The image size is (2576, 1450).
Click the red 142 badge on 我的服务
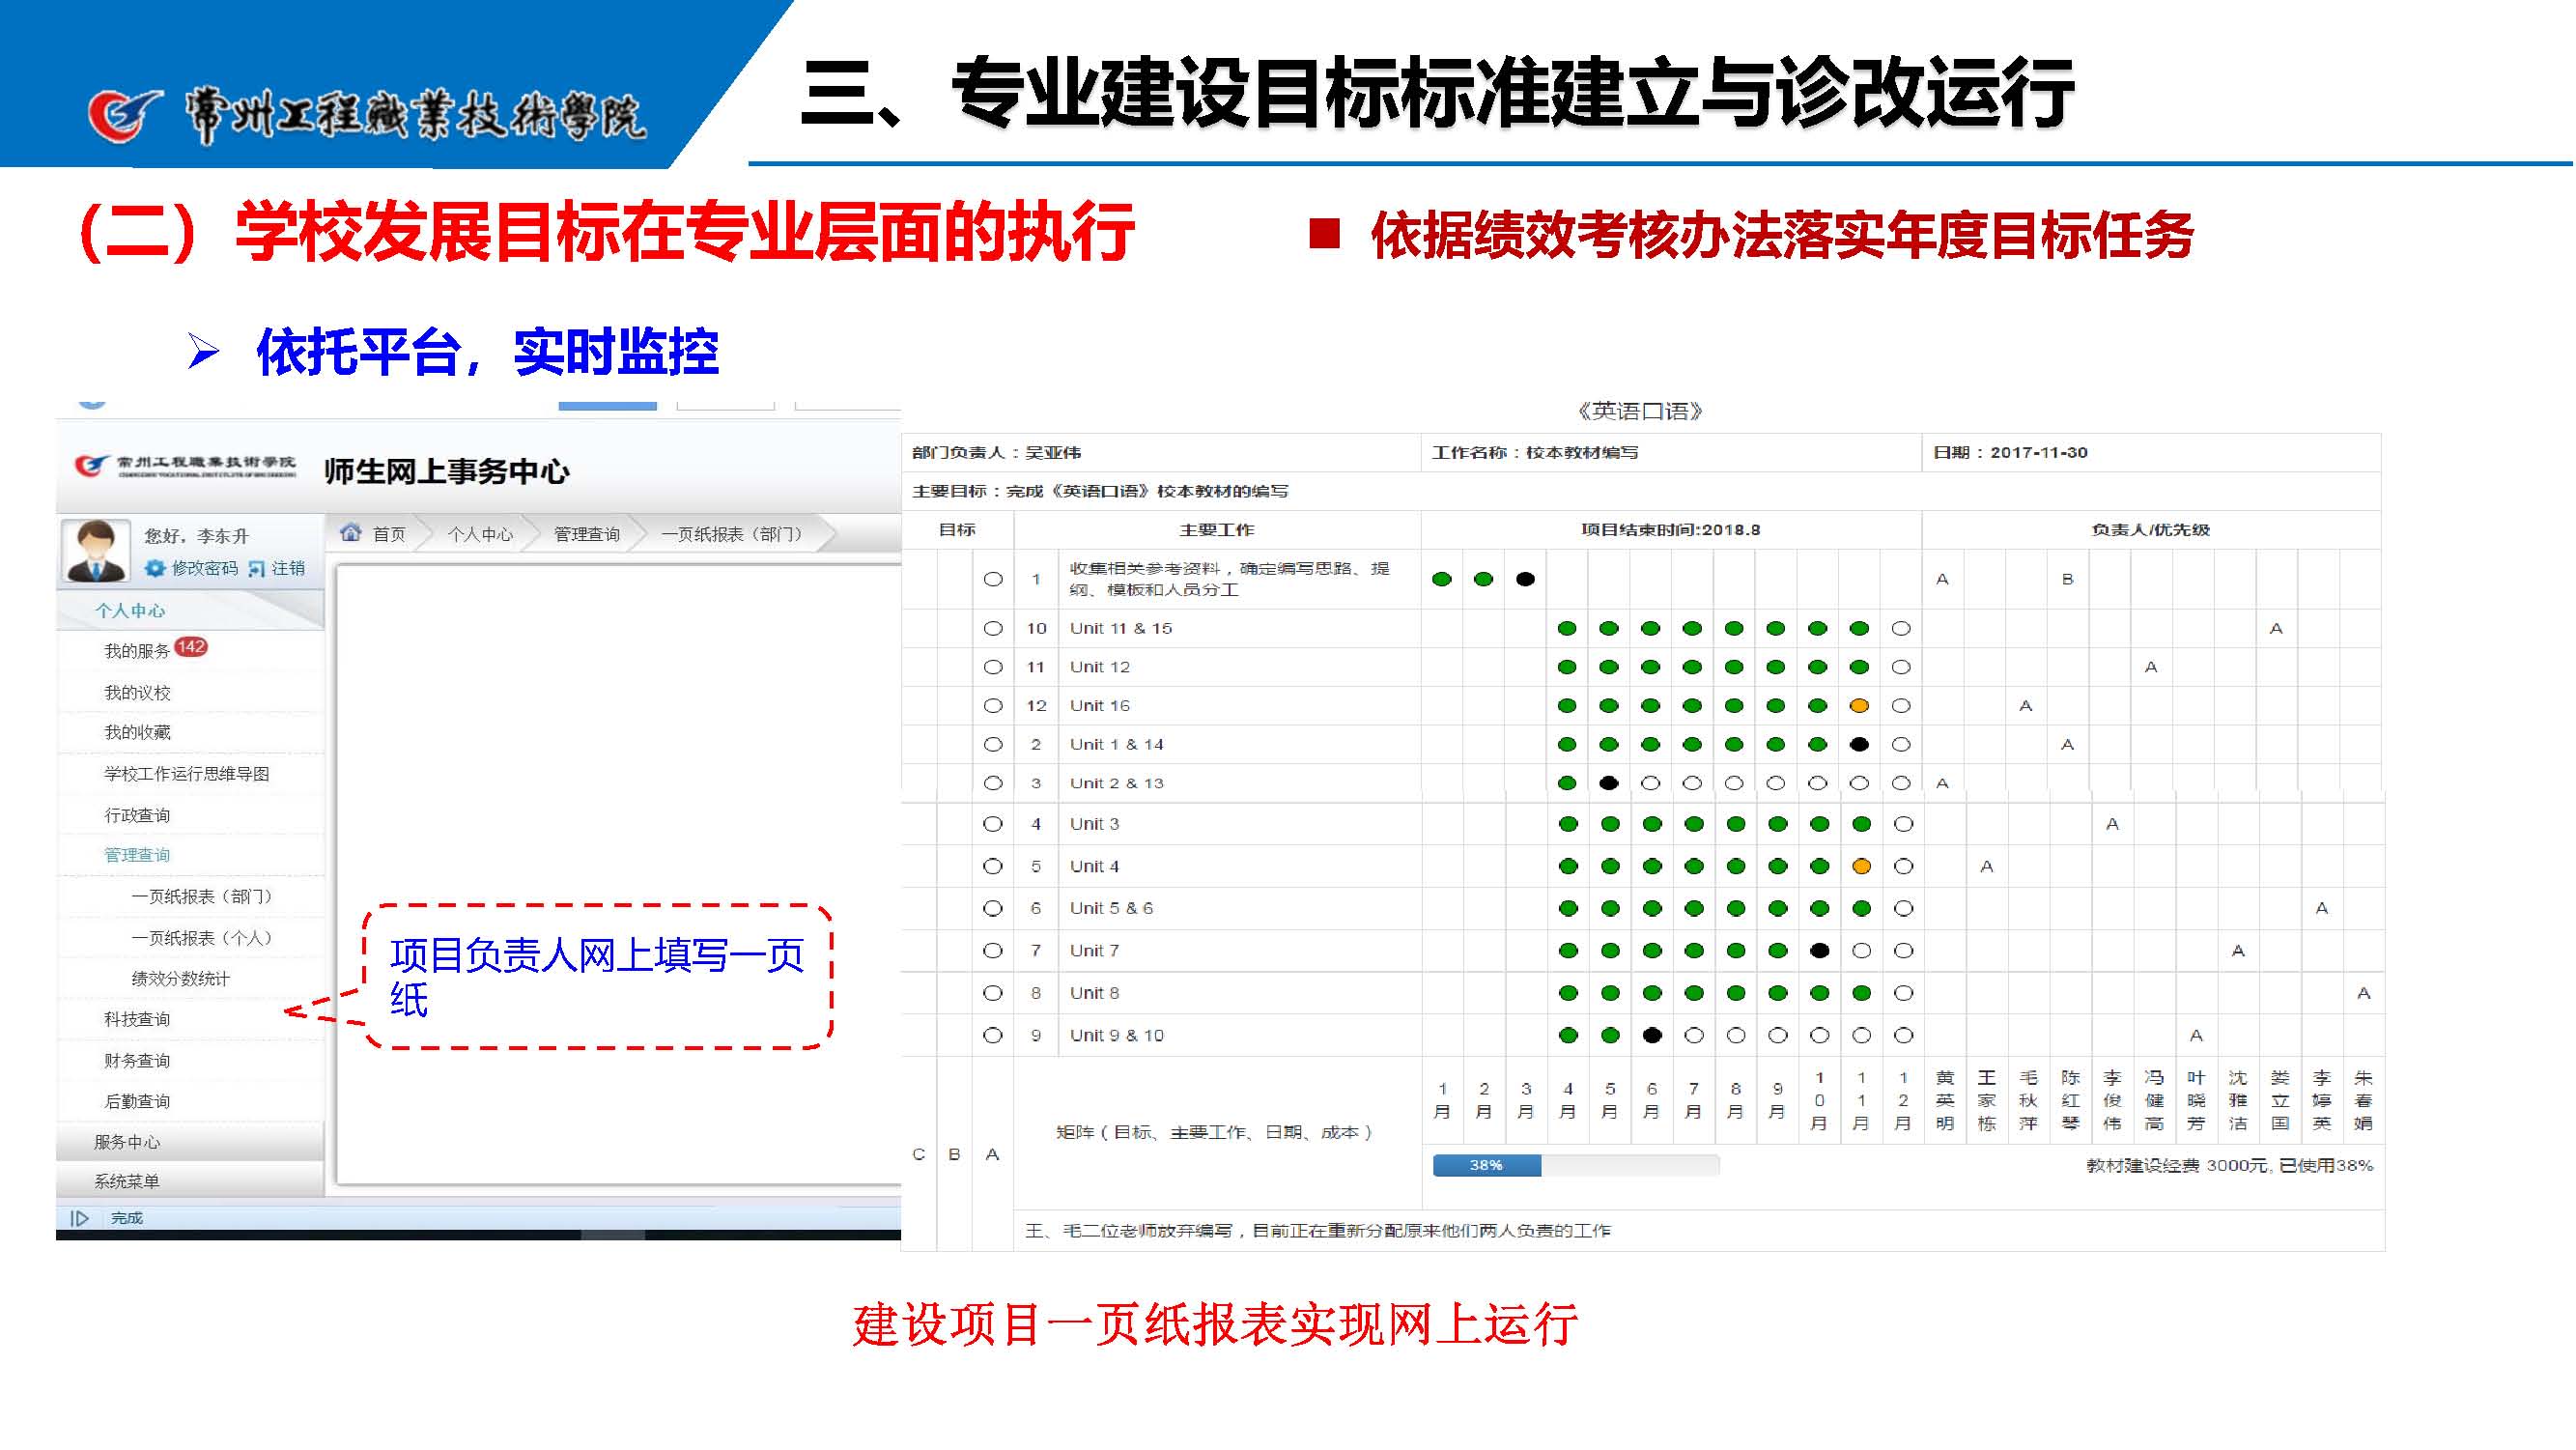[191, 648]
